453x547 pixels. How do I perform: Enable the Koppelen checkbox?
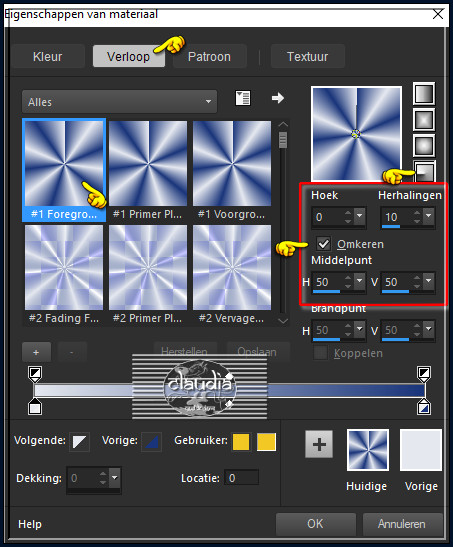coord(320,353)
